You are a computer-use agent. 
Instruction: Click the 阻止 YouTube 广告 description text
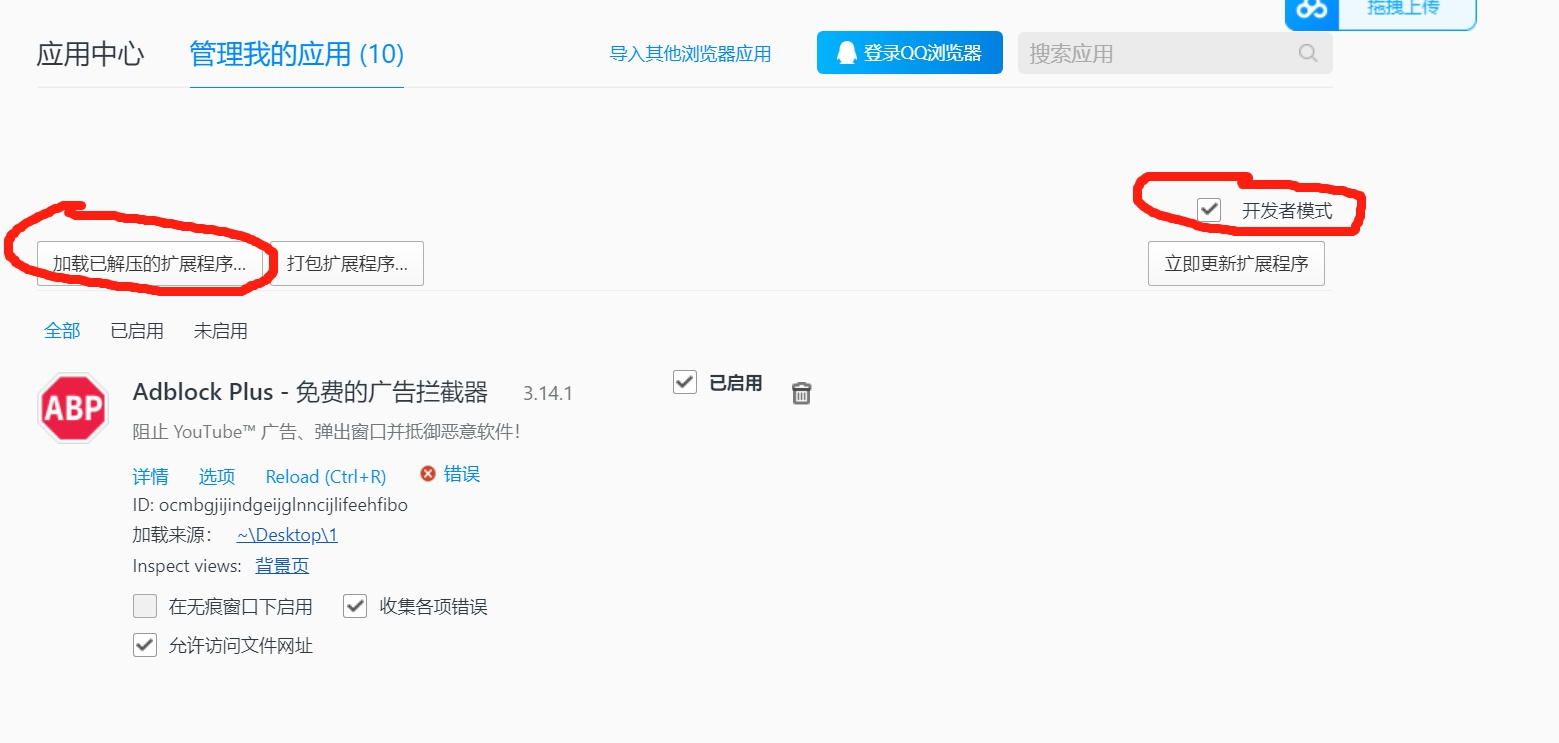coord(326,432)
